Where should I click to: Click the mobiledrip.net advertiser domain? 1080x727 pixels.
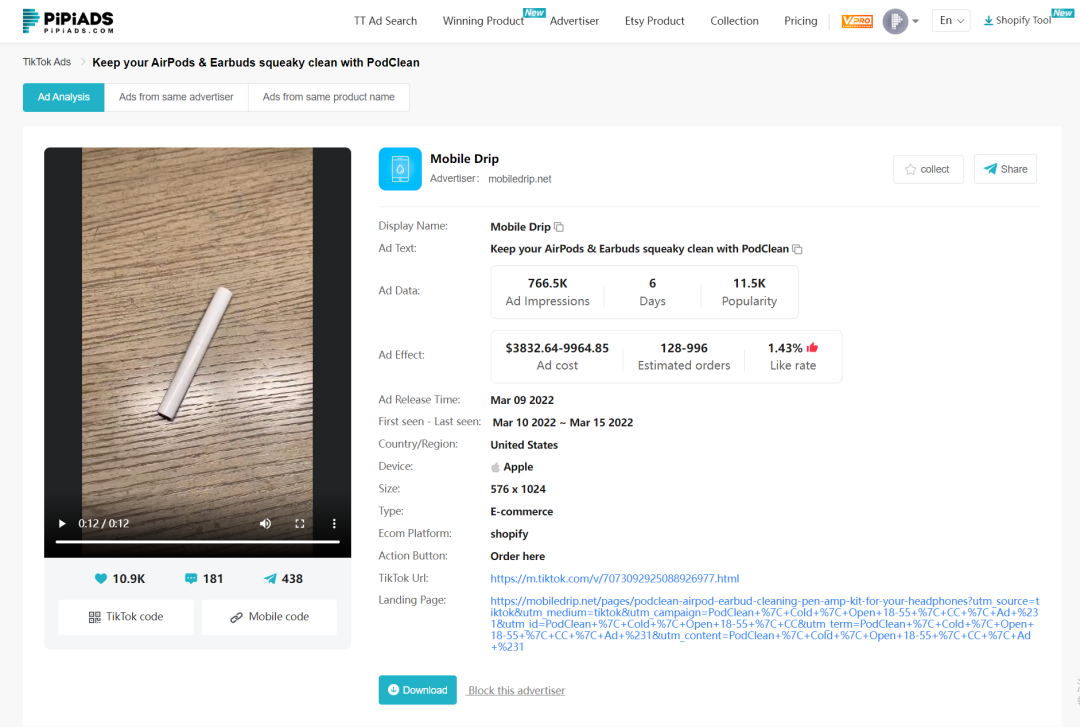click(x=519, y=179)
